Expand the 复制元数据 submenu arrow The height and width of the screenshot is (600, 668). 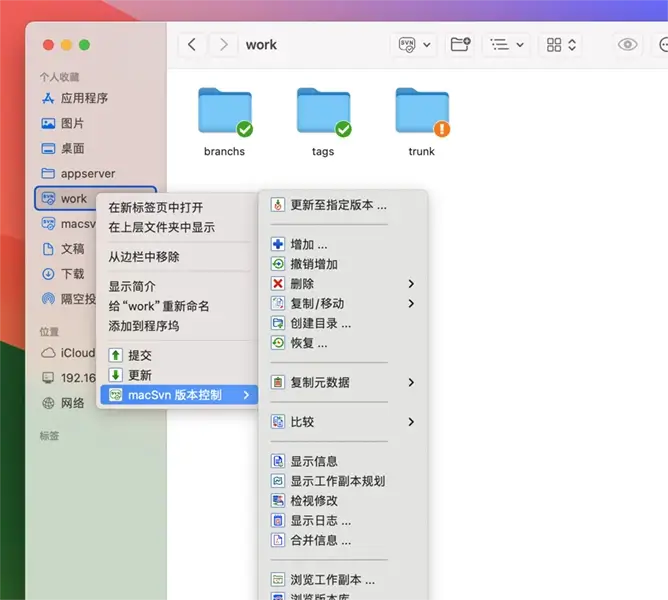point(411,382)
